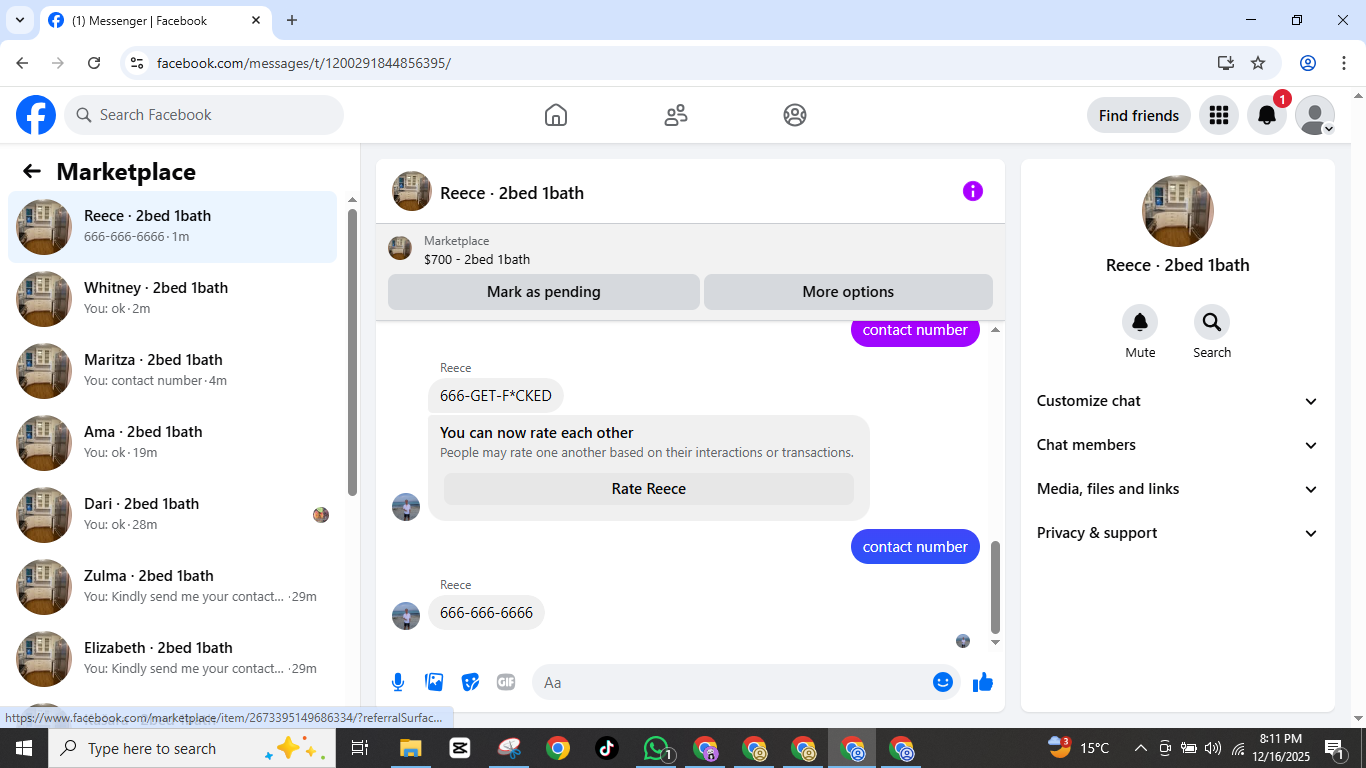Screen dimensions: 1366x768
Task: Search in conversation using magnifier icon
Action: [x=1212, y=322]
